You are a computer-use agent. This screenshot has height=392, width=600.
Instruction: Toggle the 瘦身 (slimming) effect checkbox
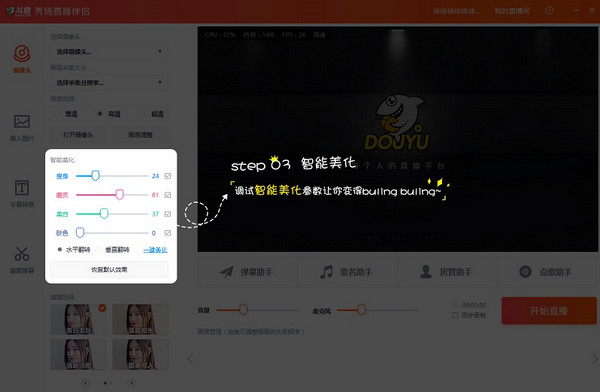[x=168, y=176]
